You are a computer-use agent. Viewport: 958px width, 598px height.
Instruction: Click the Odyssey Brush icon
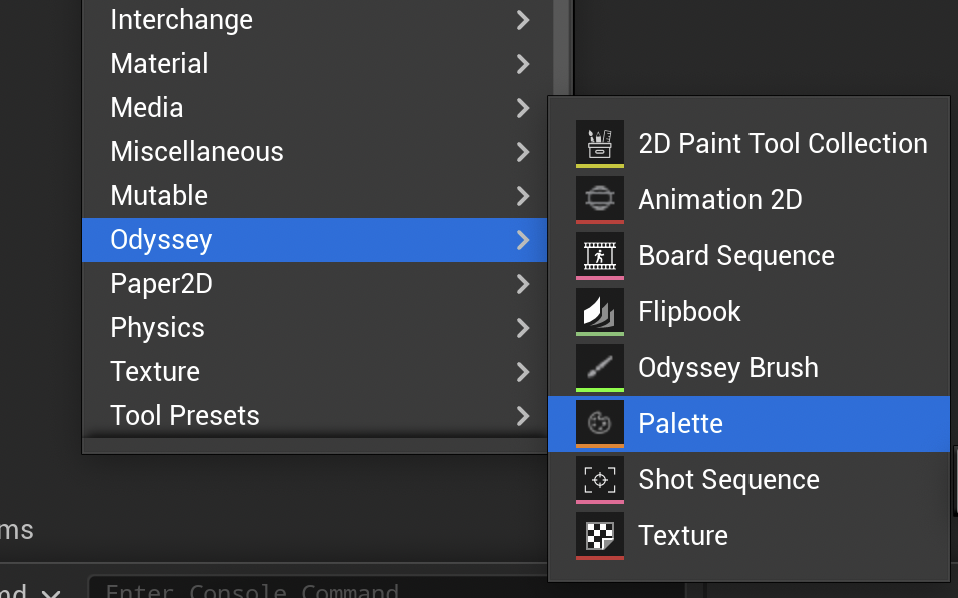[599, 368]
